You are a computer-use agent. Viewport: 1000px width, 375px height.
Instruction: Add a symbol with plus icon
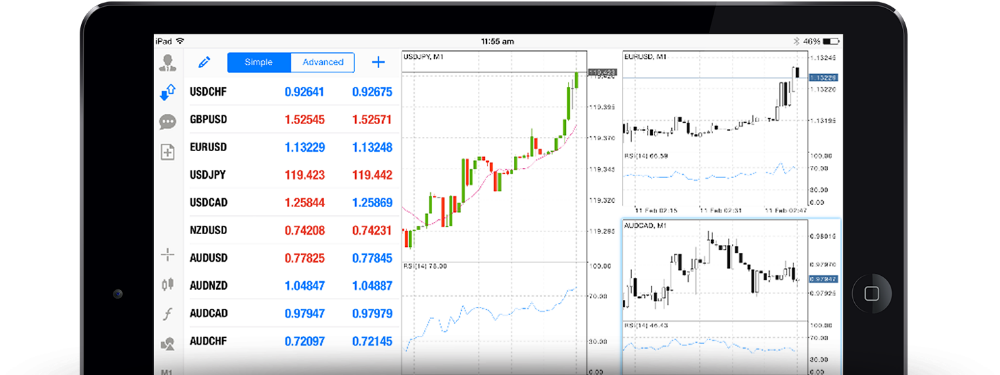tap(378, 62)
